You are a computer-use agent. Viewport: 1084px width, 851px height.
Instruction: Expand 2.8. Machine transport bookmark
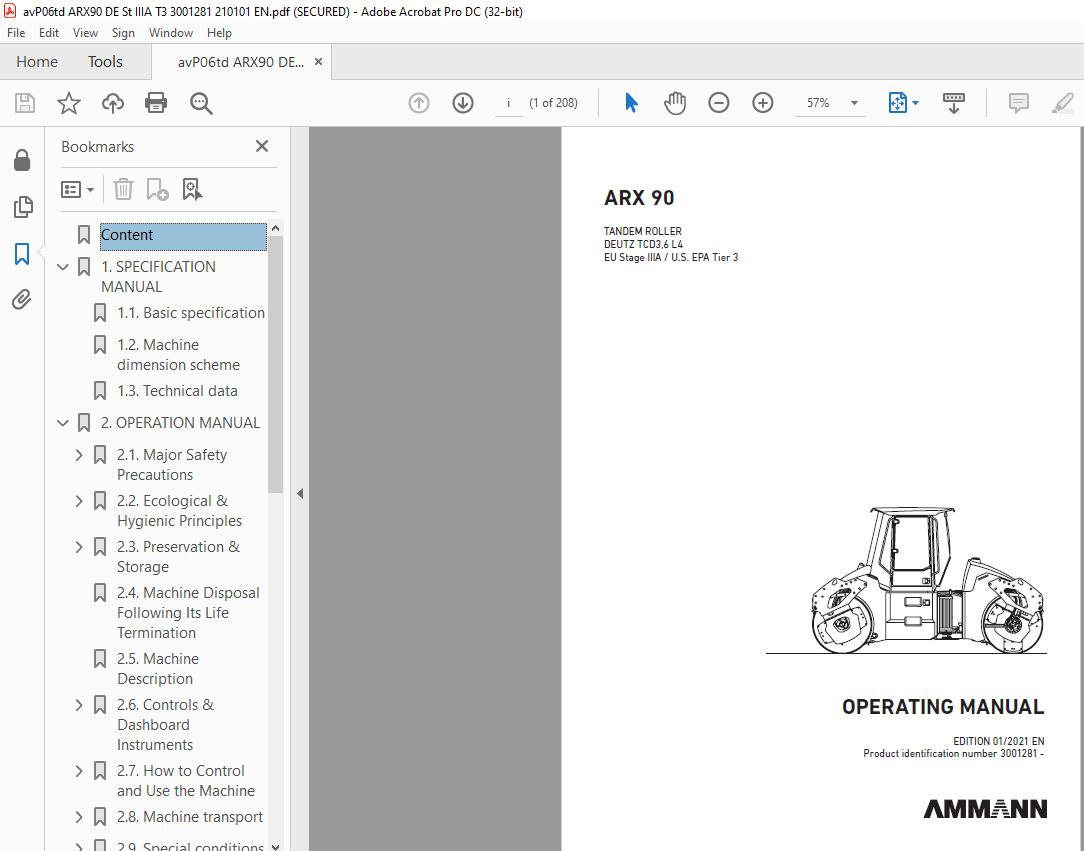pos(79,817)
